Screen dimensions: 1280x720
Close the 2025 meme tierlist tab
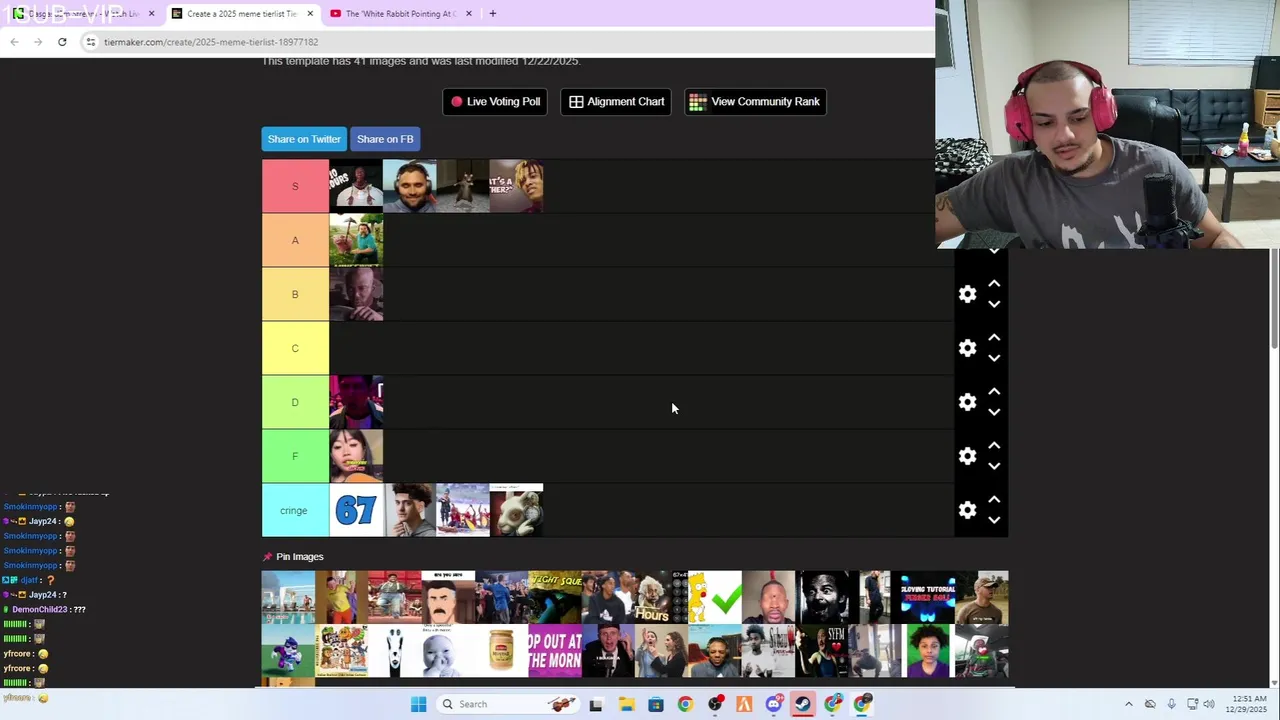310,14
